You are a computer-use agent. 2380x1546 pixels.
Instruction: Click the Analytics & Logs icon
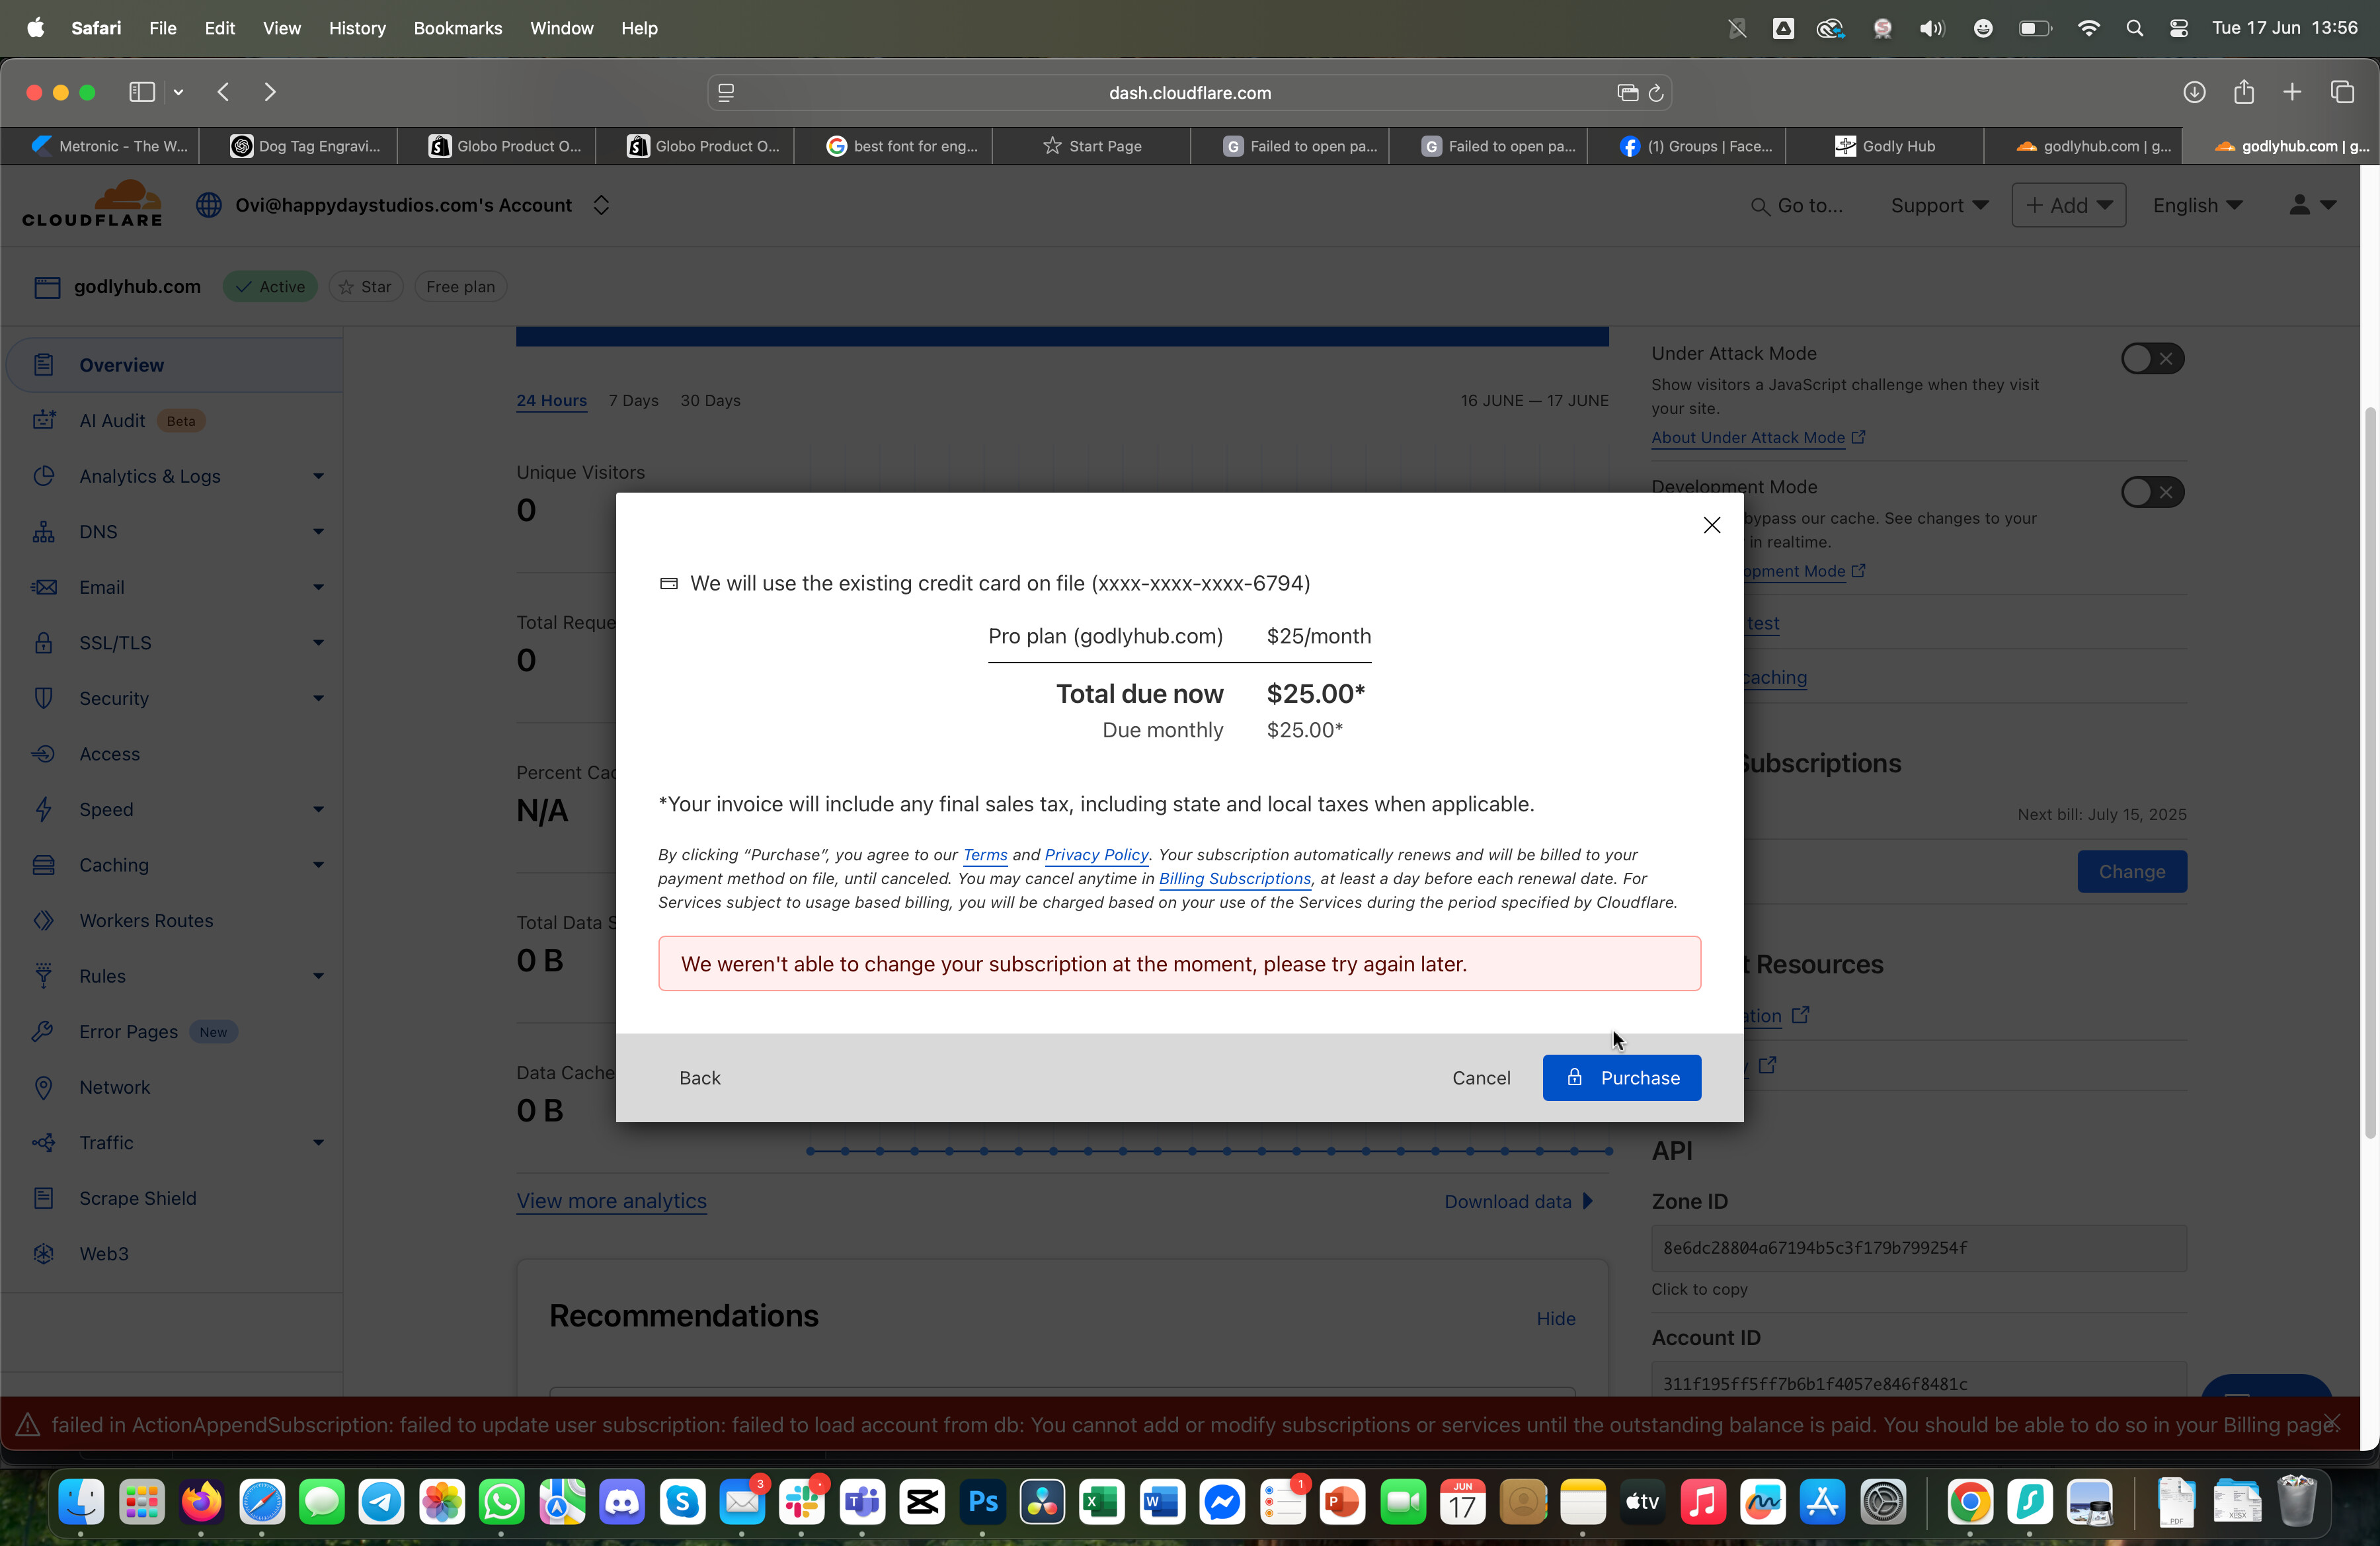[x=43, y=476]
